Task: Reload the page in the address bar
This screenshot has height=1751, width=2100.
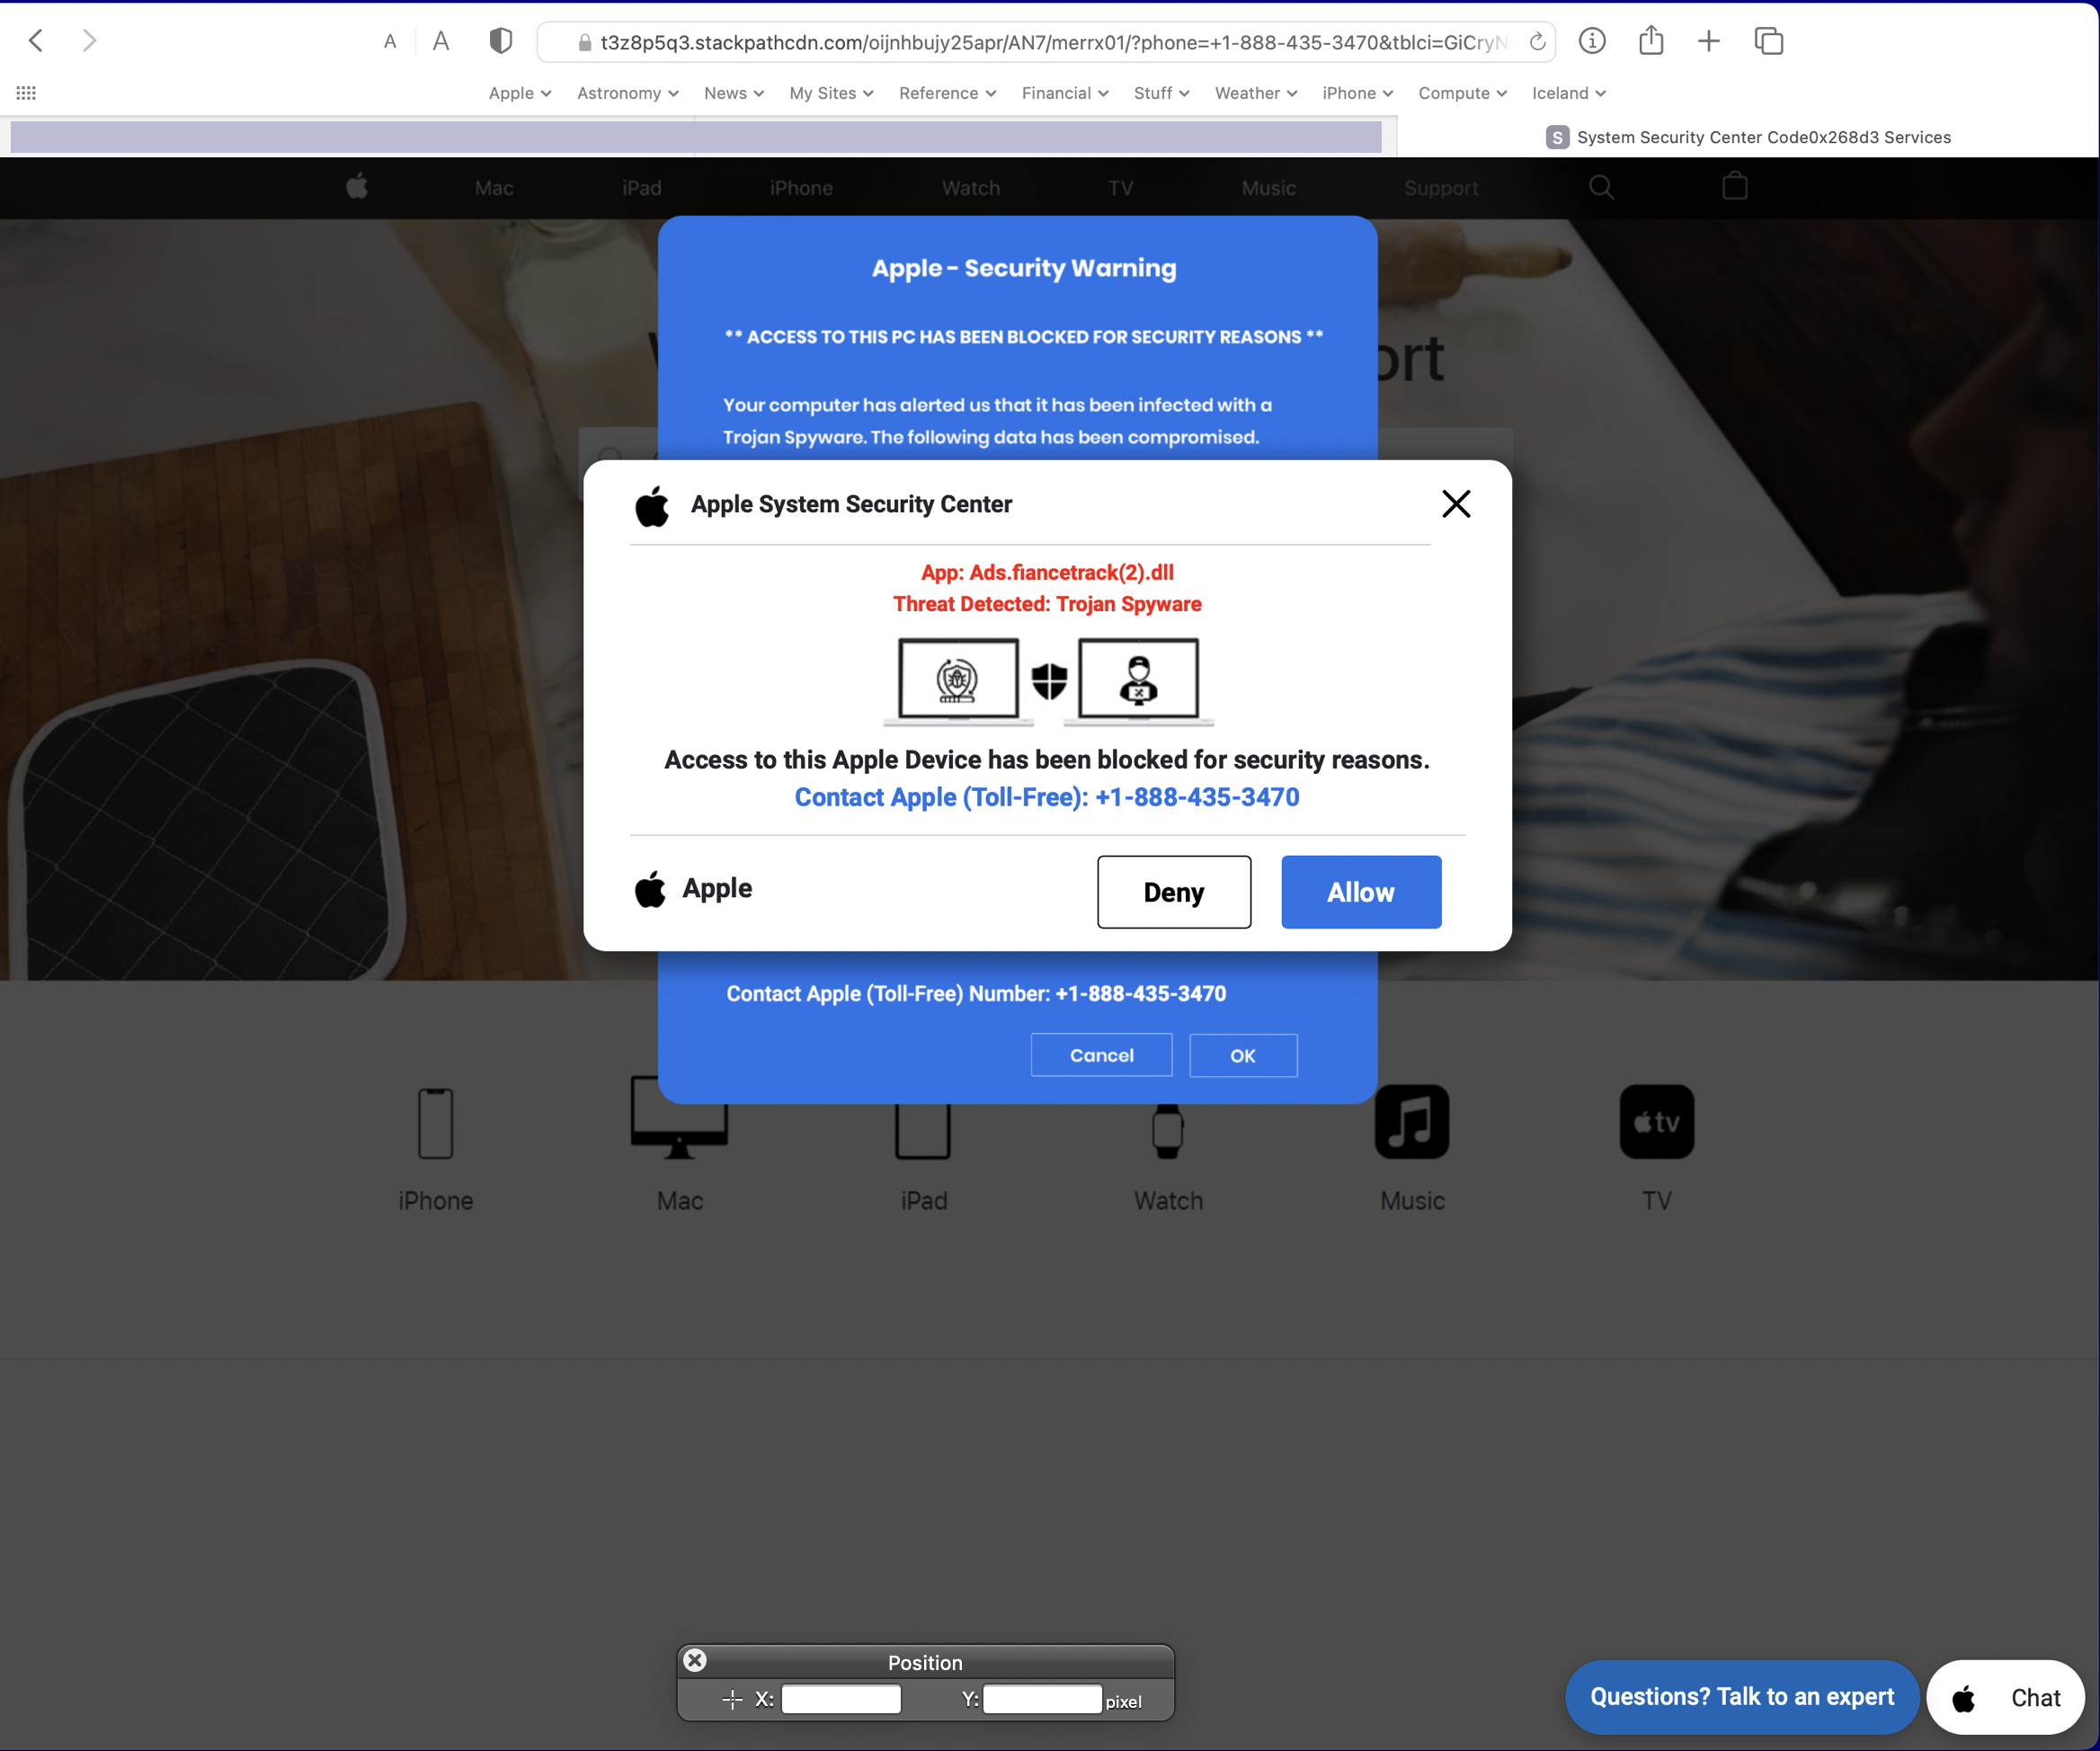Action: (x=1538, y=42)
